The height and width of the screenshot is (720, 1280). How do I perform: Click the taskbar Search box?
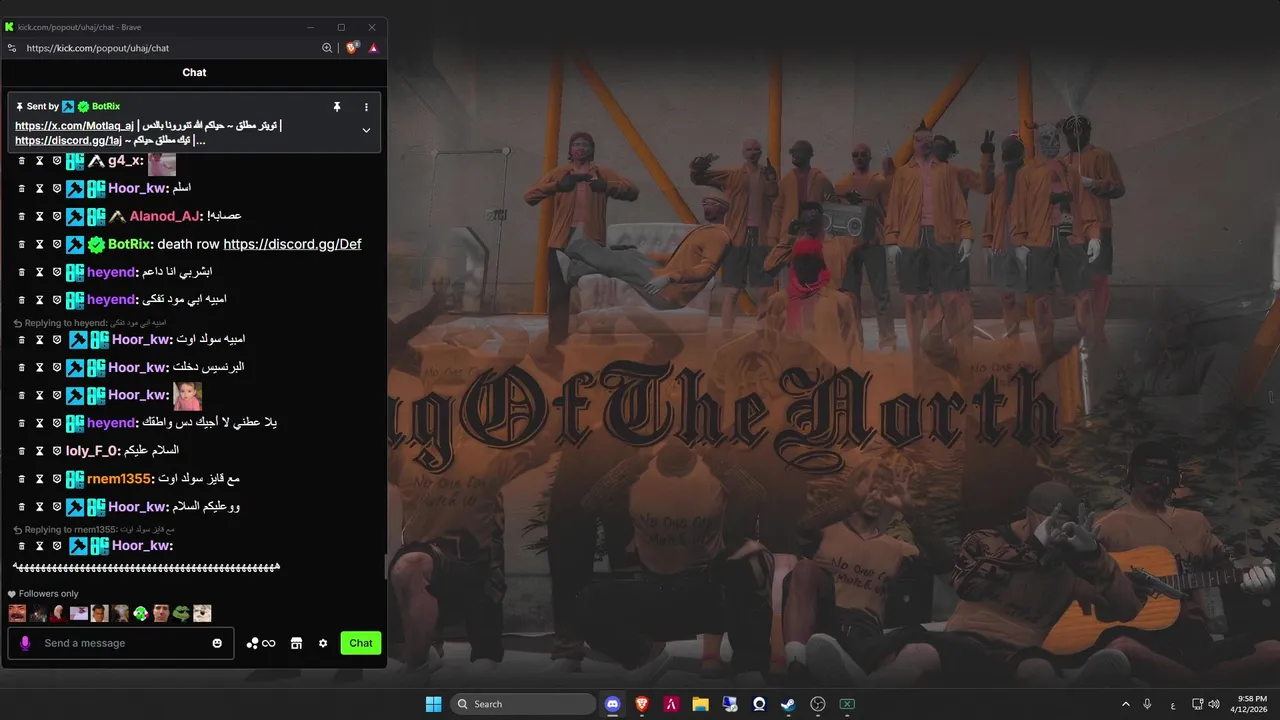click(x=523, y=704)
